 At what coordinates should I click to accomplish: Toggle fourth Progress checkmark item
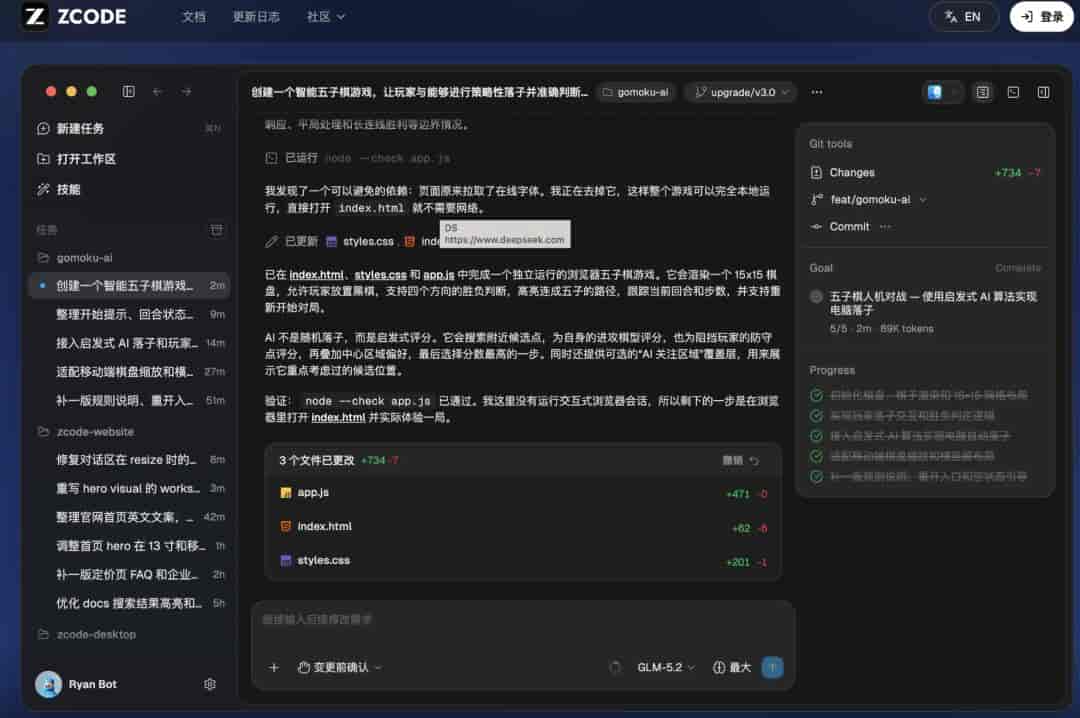click(816, 456)
